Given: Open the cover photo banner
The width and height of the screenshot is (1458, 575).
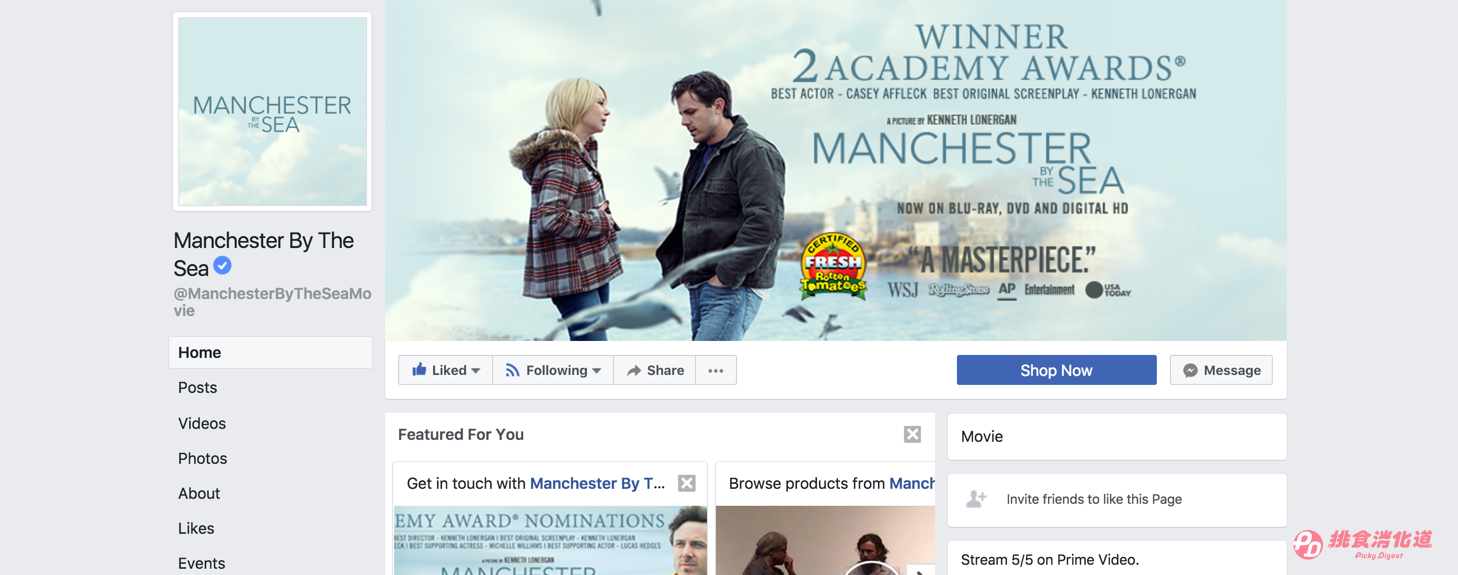Looking at the screenshot, I should tap(836, 170).
